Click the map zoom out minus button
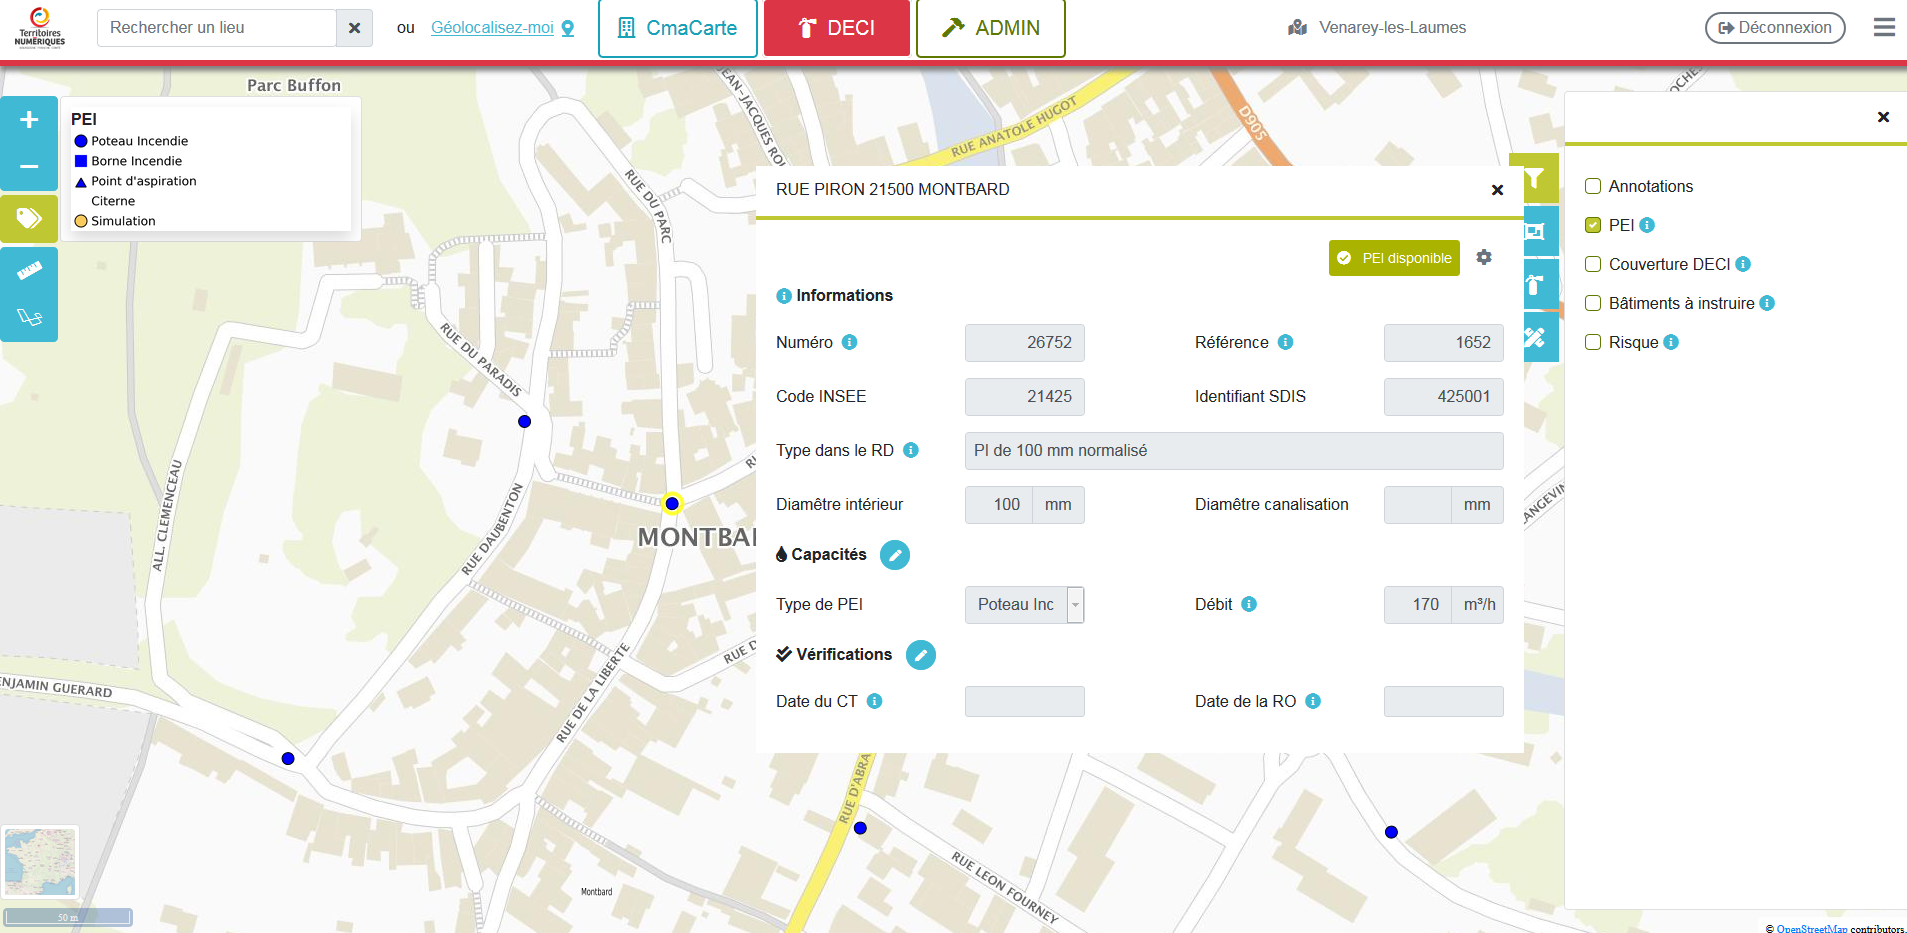Image resolution: width=1907 pixels, height=933 pixels. click(29, 166)
